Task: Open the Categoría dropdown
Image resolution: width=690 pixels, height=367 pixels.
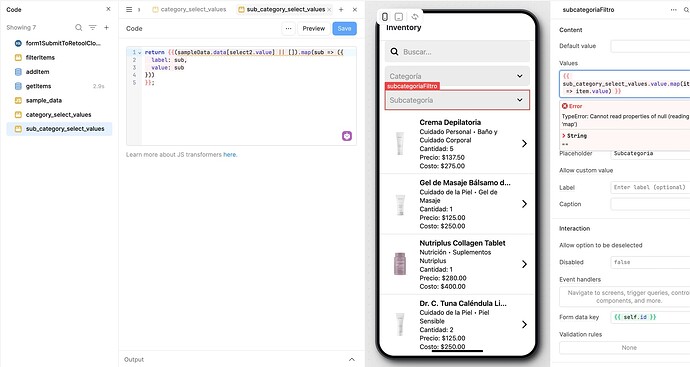Action: (457, 76)
